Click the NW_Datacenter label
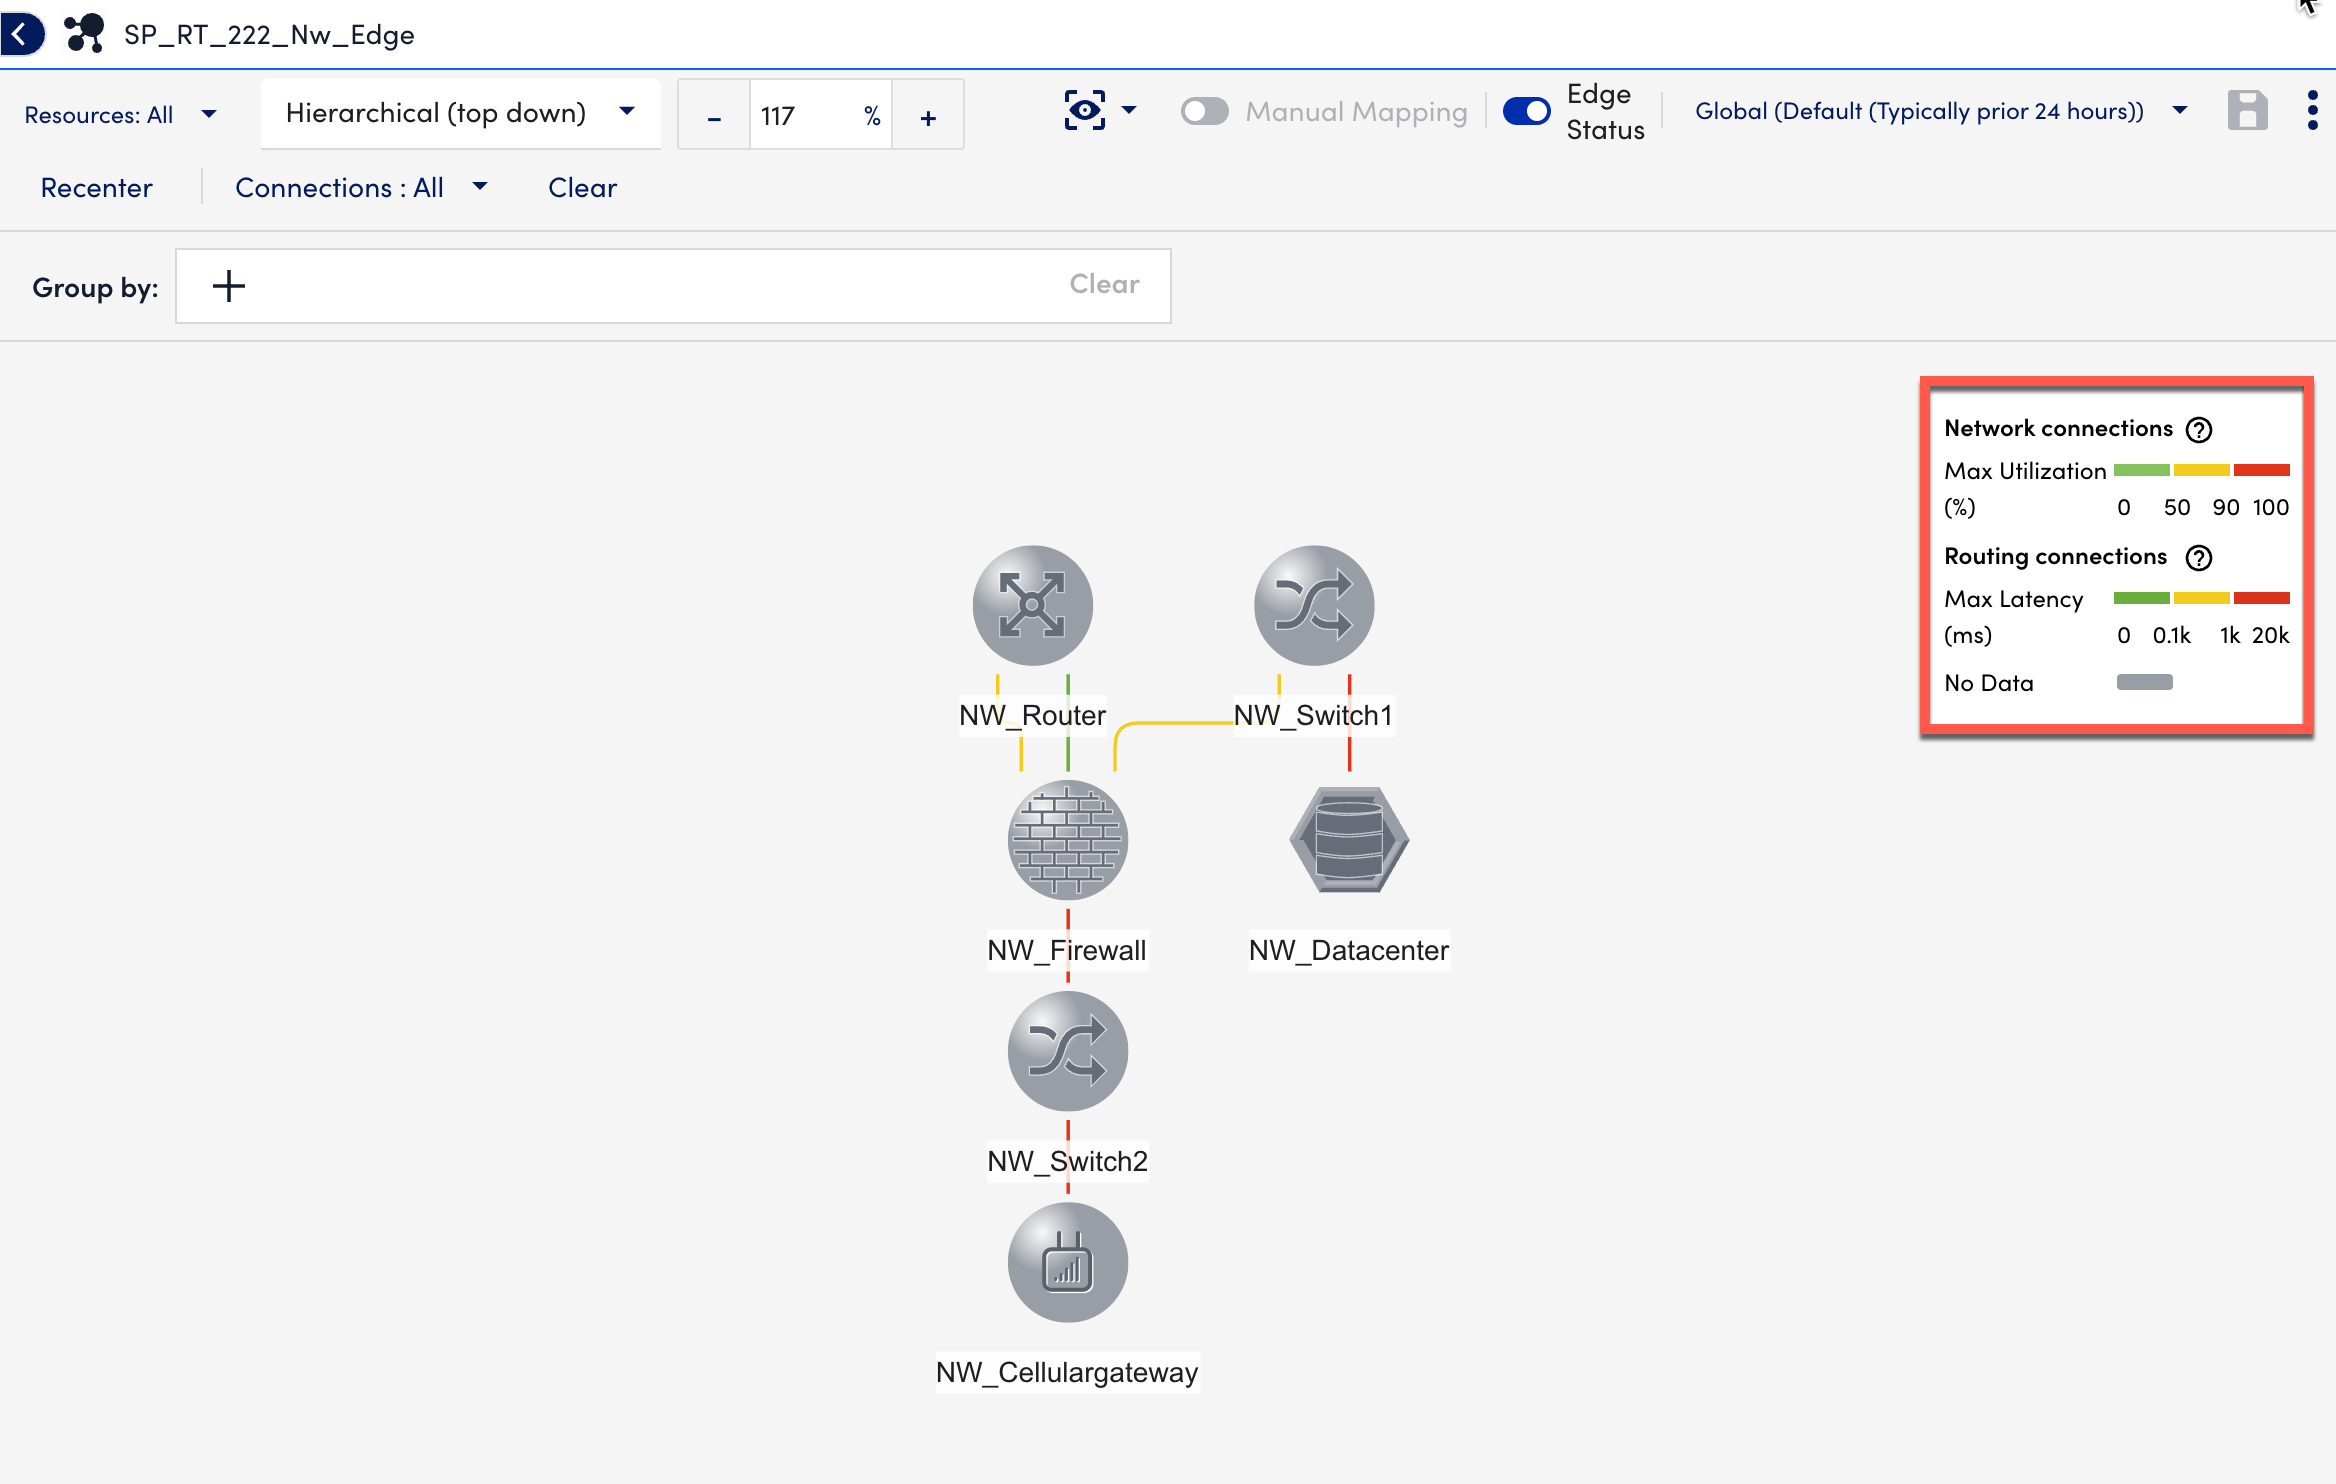This screenshot has height=1484, width=2336. pos(1349,950)
